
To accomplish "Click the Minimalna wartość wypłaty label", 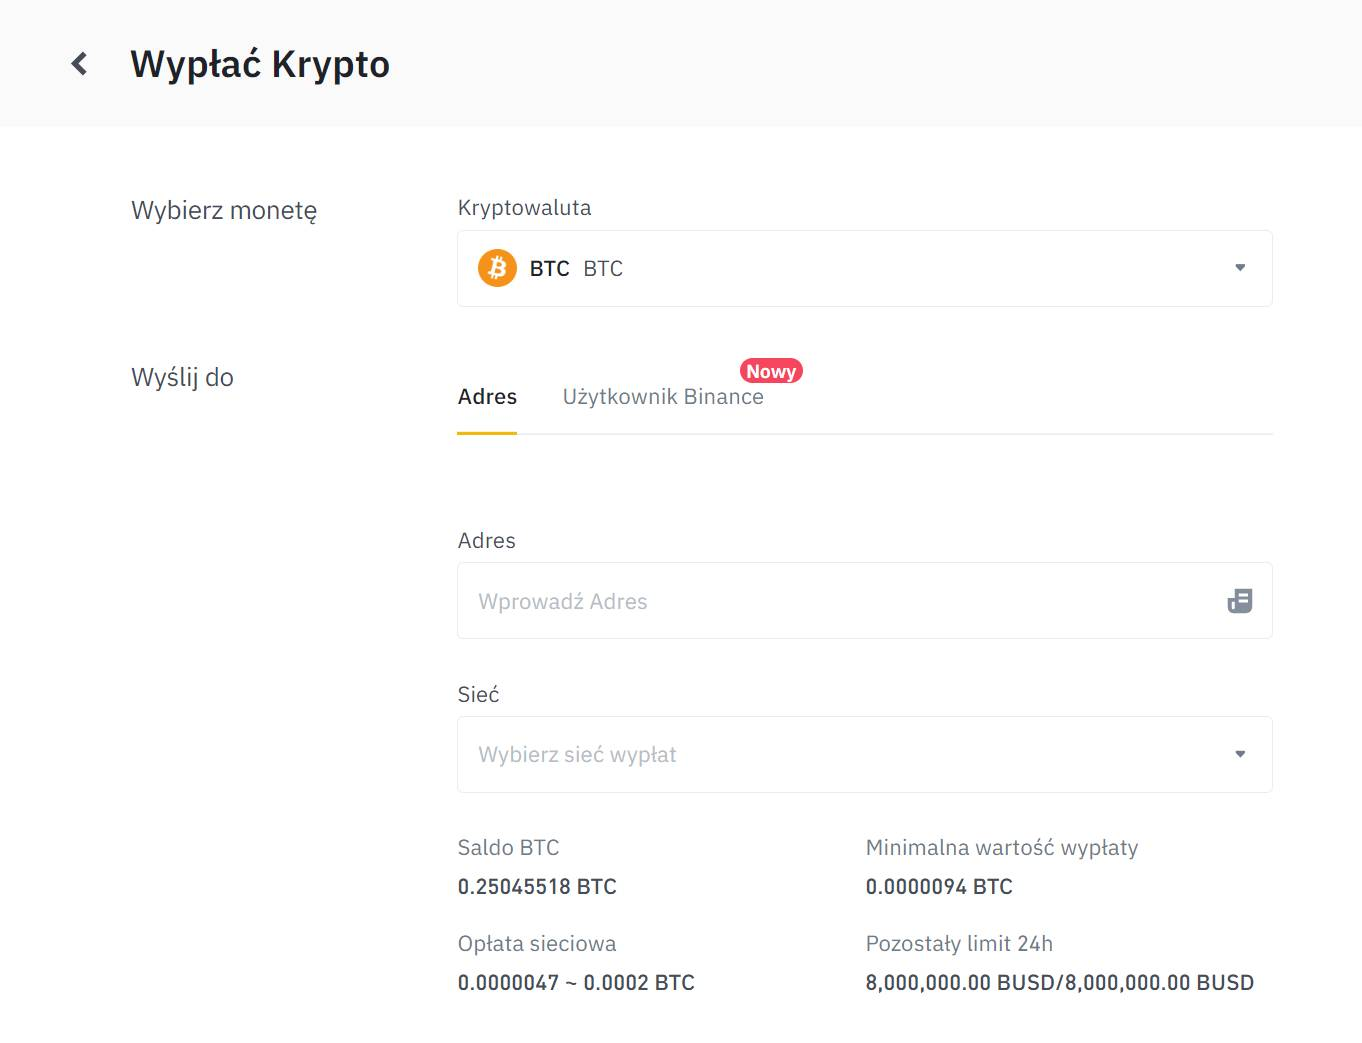I will click(x=1002, y=848).
